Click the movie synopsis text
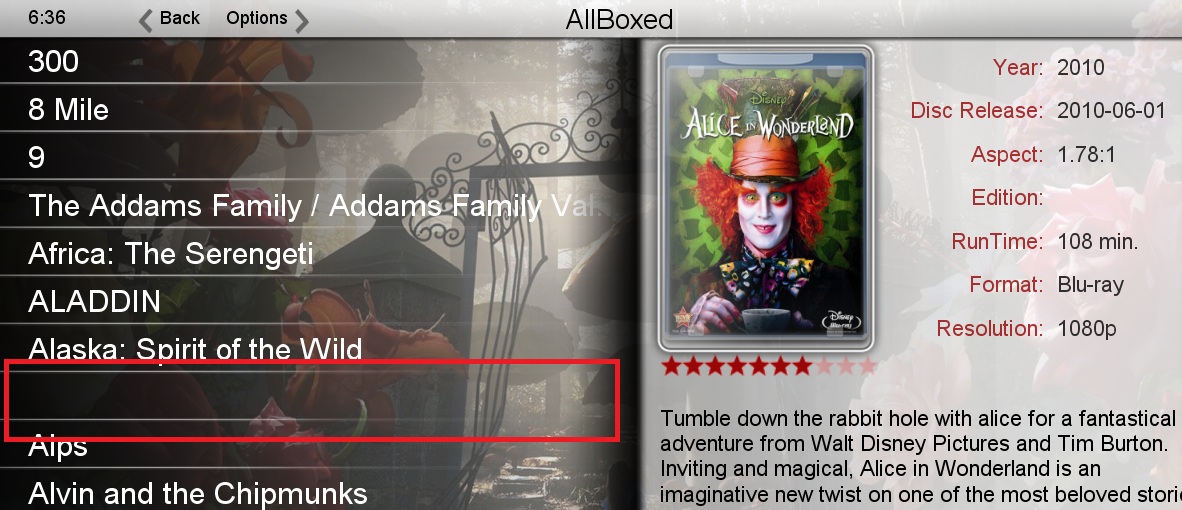 920,457
